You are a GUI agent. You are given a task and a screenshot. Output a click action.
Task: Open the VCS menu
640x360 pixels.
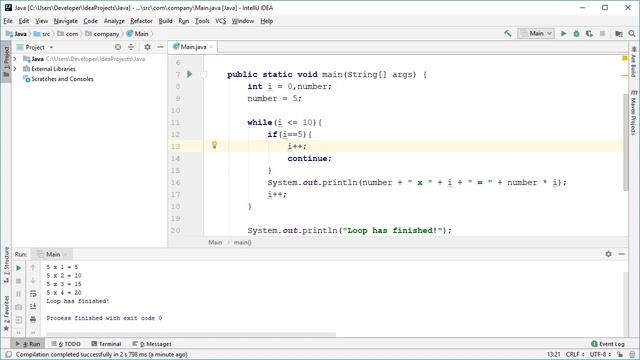click(x=220, y=21)
